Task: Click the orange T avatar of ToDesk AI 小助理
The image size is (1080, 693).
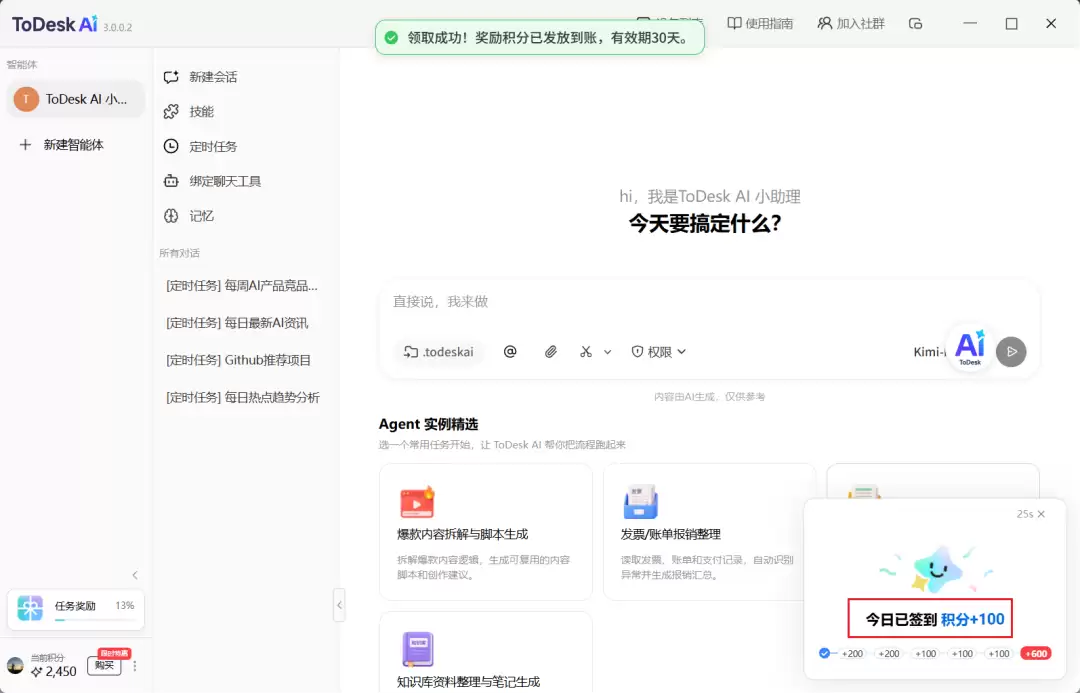Action: [26, 99]
